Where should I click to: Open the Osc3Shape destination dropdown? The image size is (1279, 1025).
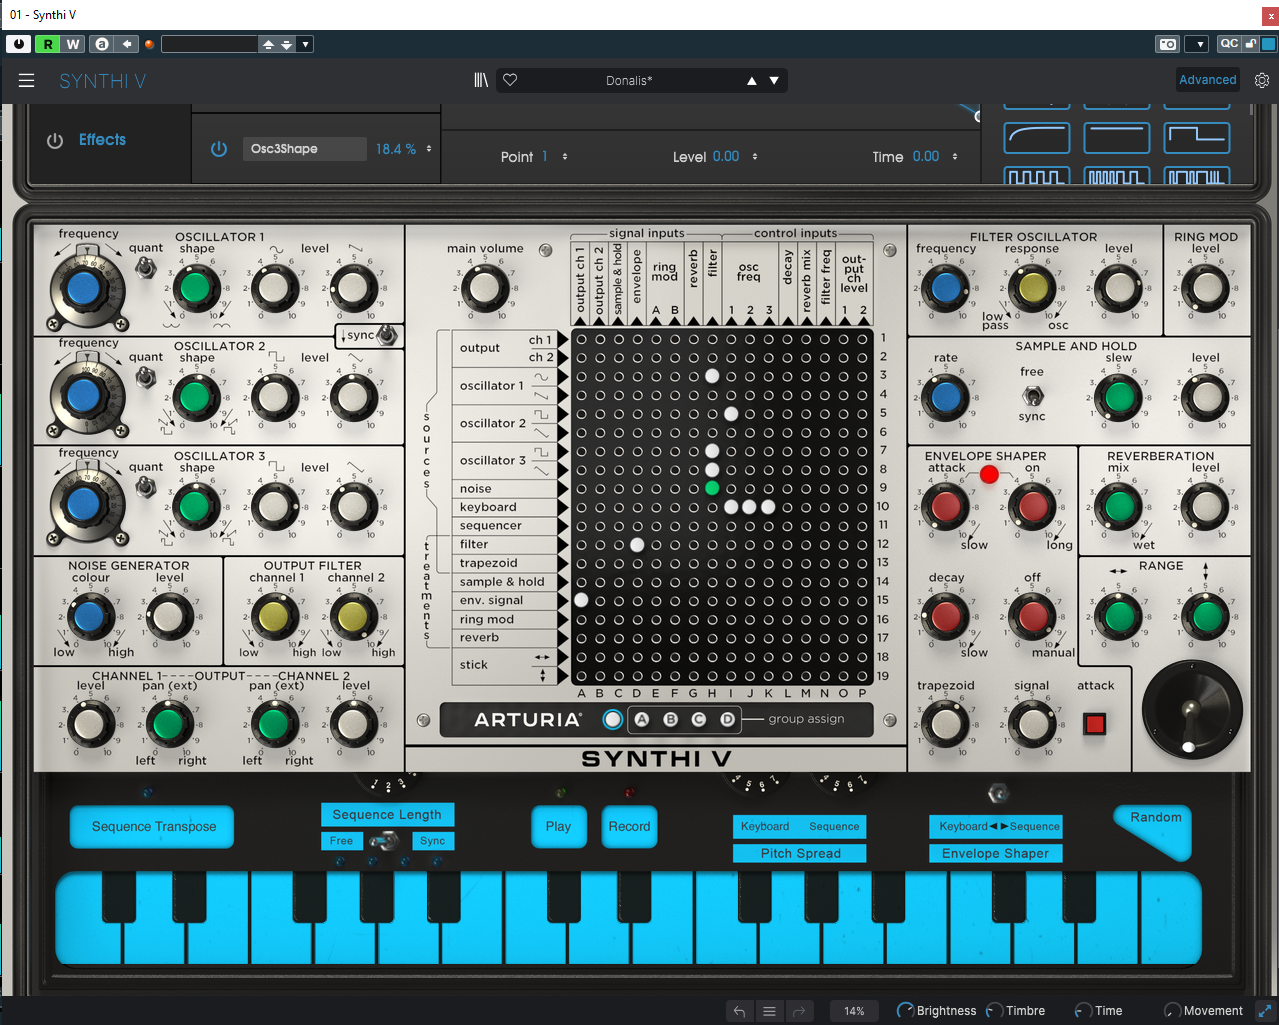tap(304, 149)
